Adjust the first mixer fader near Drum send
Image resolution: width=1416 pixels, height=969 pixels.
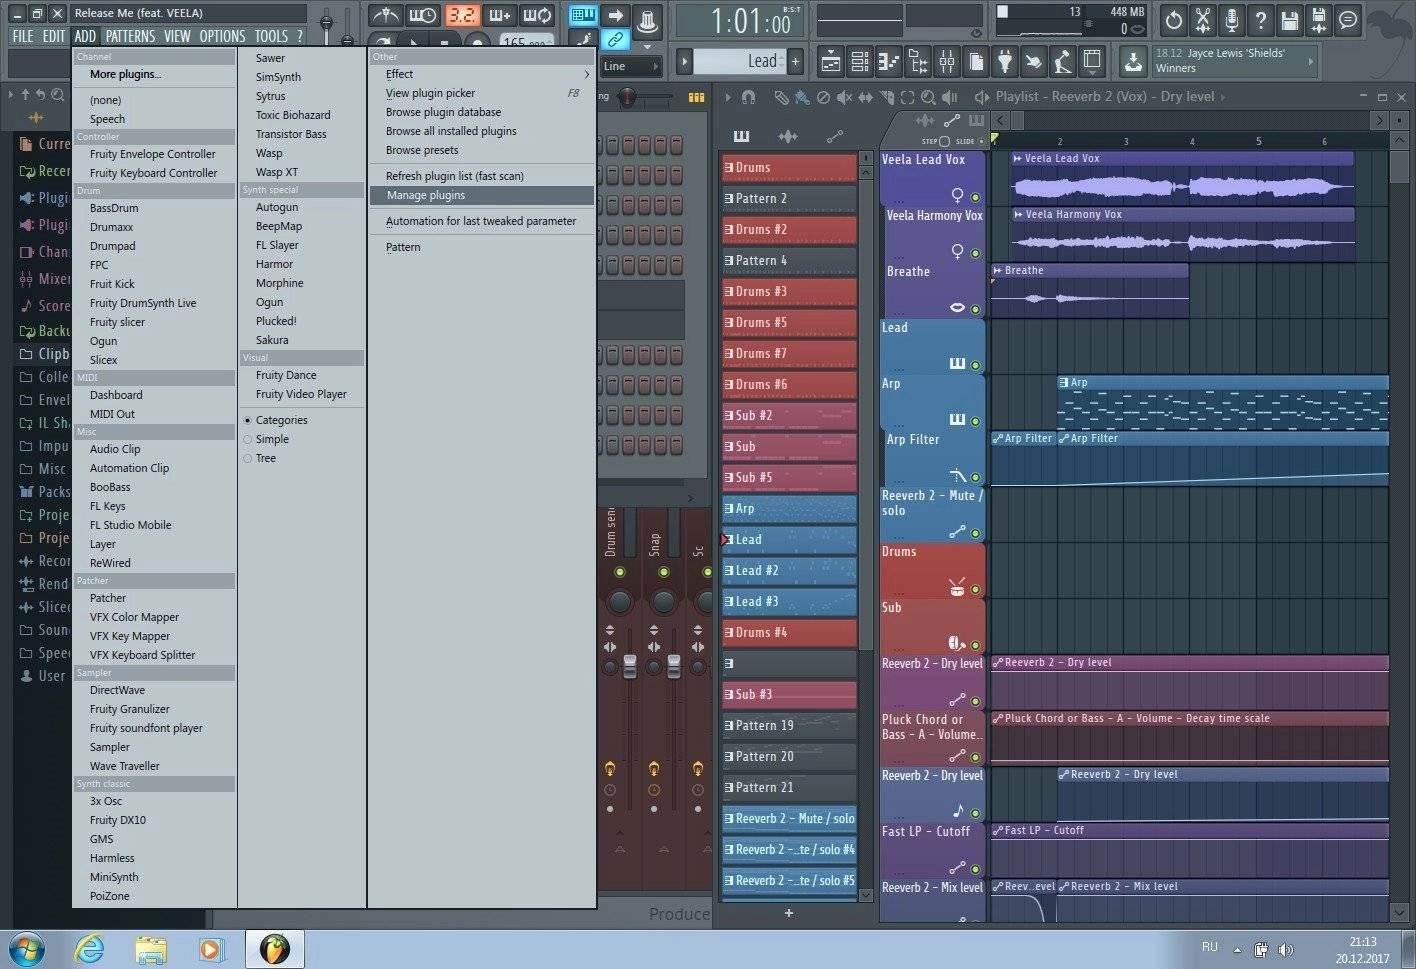(630, 666)
